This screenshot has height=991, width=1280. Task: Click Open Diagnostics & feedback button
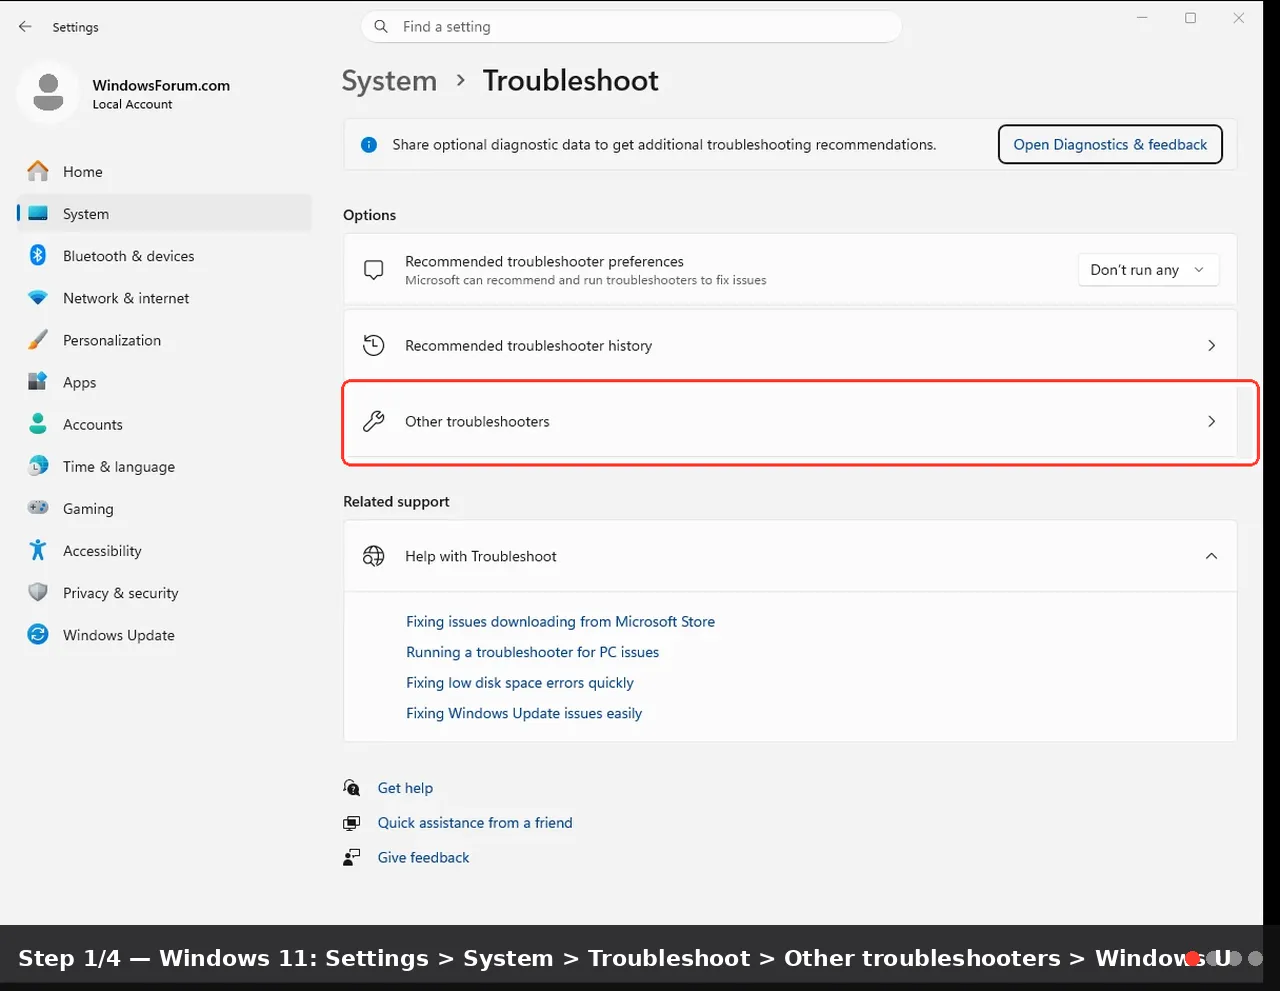(x=1110, y=144)
